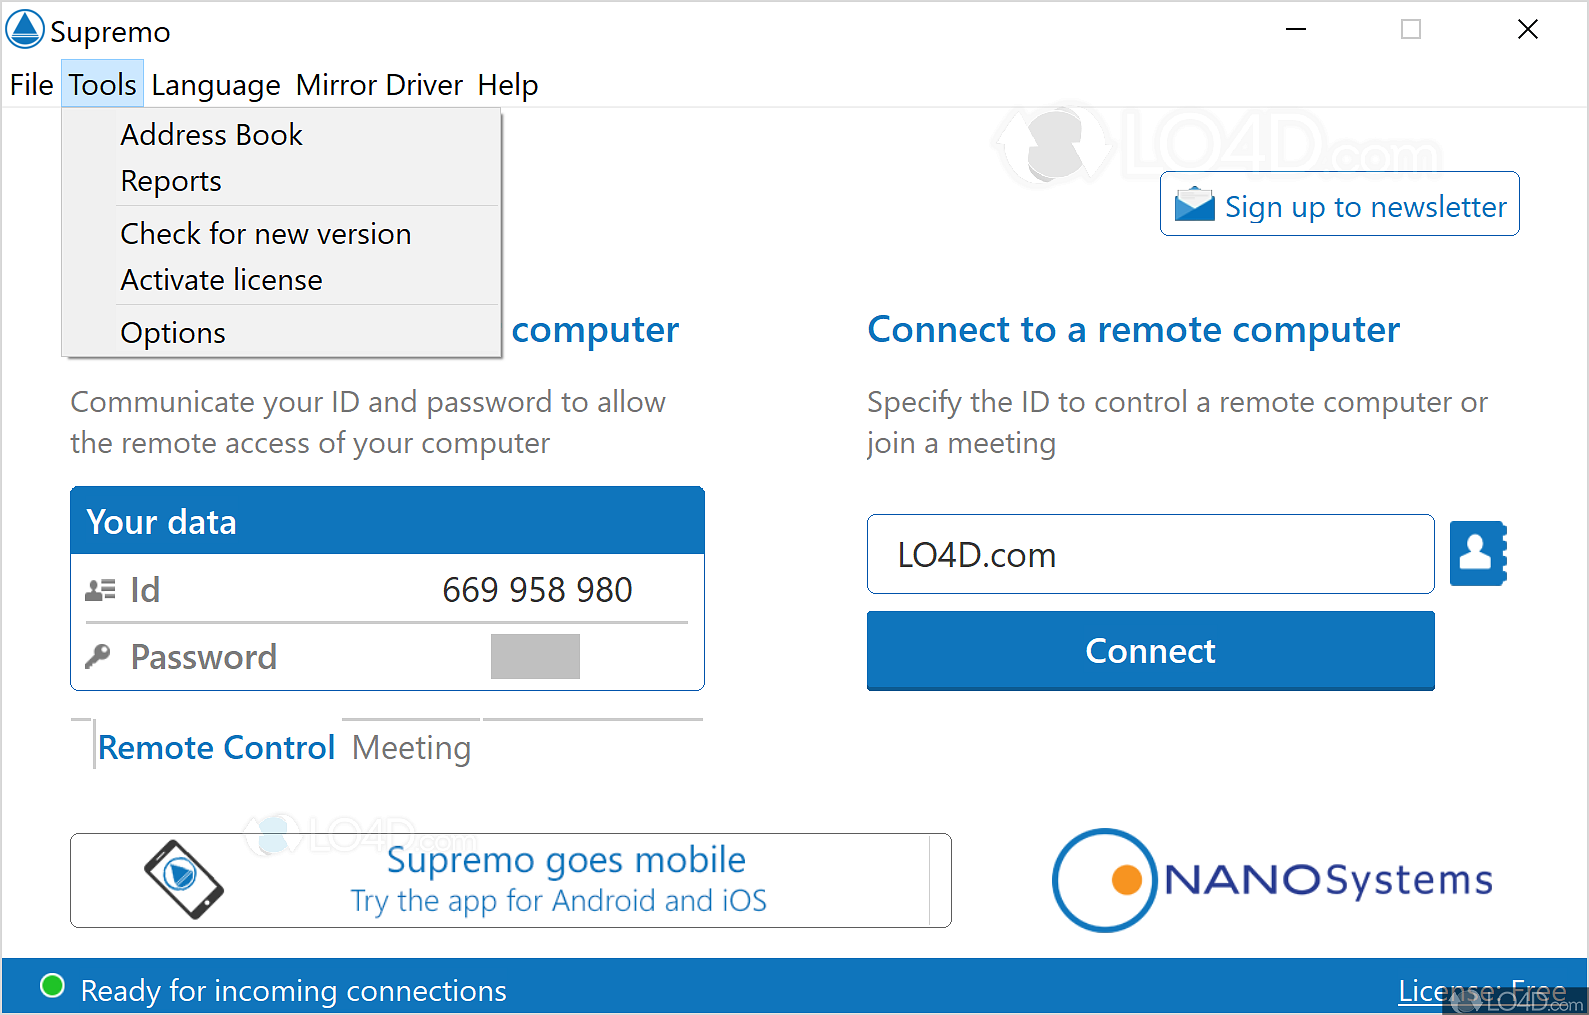Choose Activate license menu item
1589x1015 pixels.
tap(281, 280)
